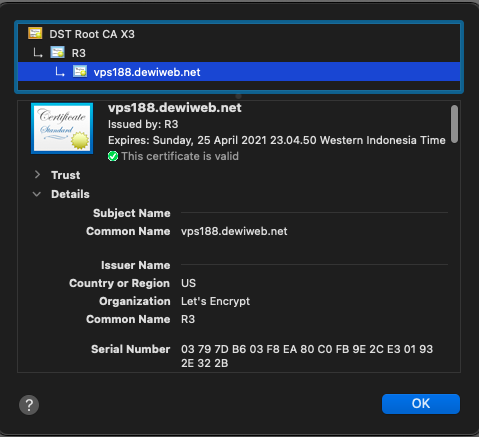This screenshot has height=437, width=479.
Task: Select vps188.dewiweb.net row in chain list
Action: (x=239, y=72)
